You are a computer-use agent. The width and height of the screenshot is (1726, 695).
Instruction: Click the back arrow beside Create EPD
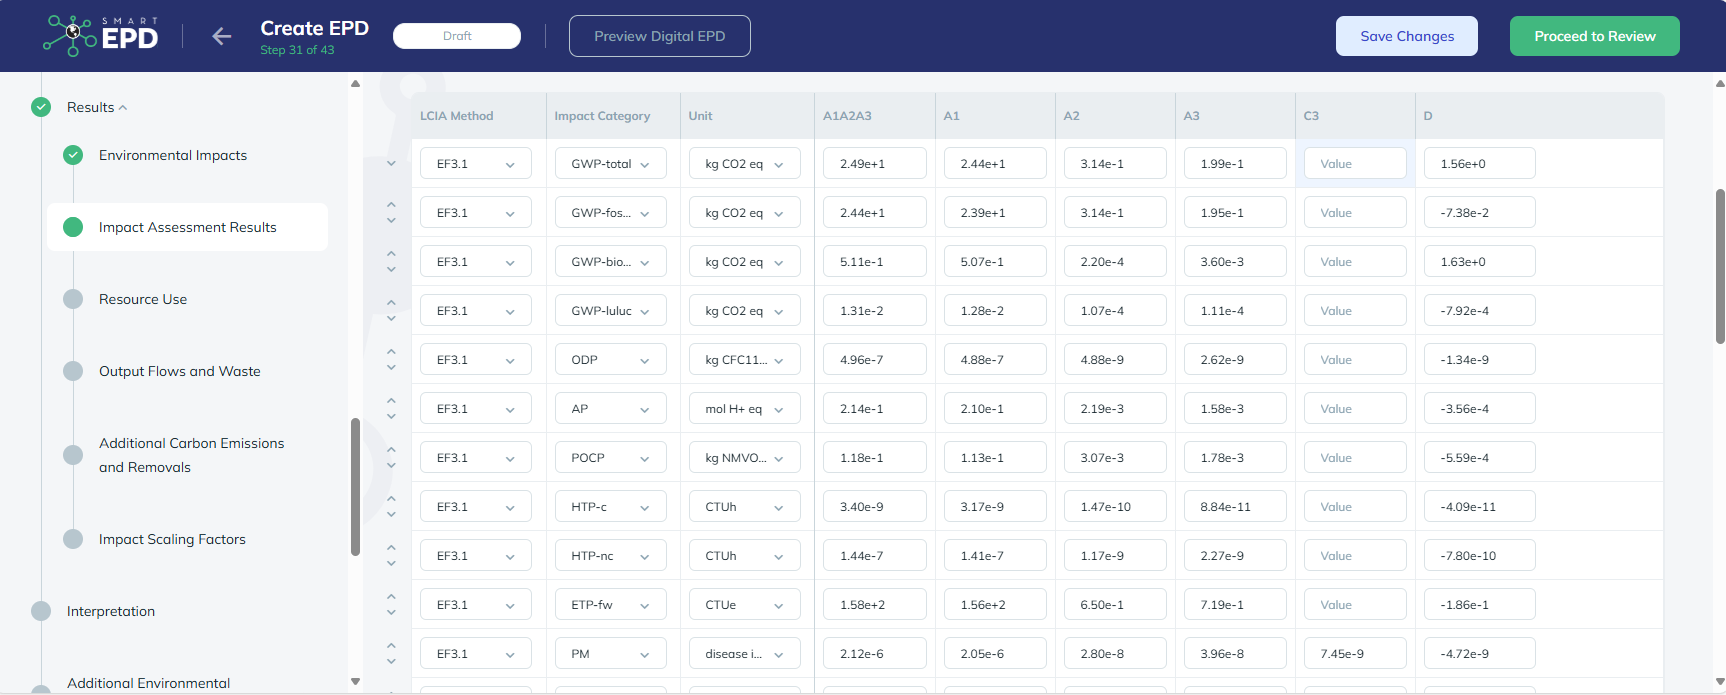tap(221, 37)
